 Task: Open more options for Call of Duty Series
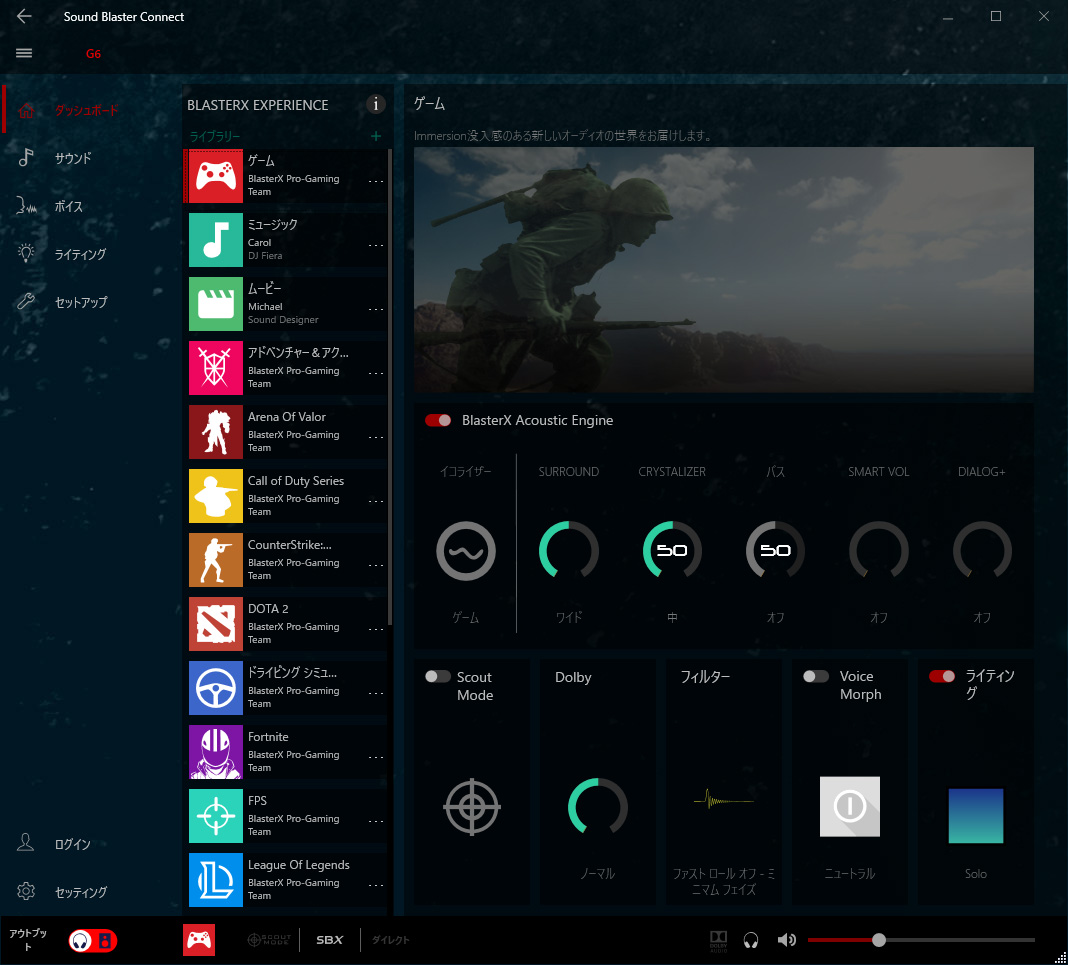(x=376, y=501)
